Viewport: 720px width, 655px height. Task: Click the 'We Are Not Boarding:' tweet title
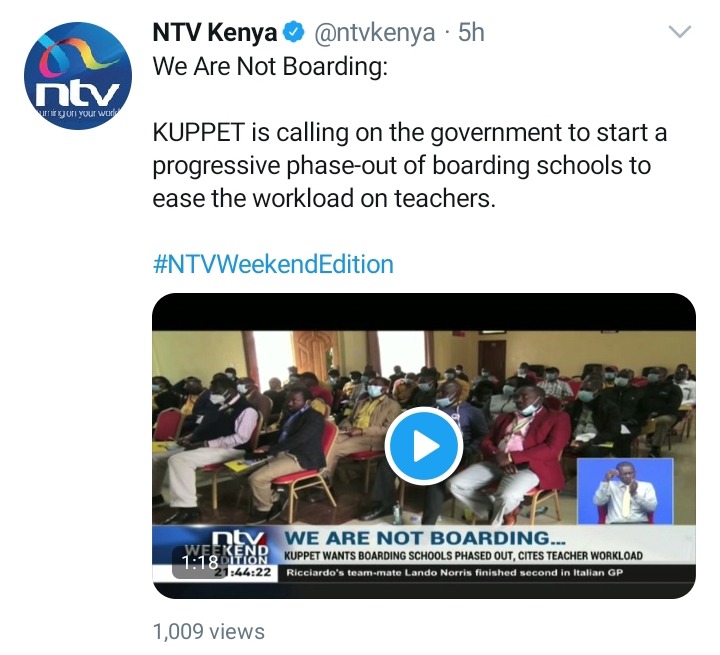pos(270,66)
